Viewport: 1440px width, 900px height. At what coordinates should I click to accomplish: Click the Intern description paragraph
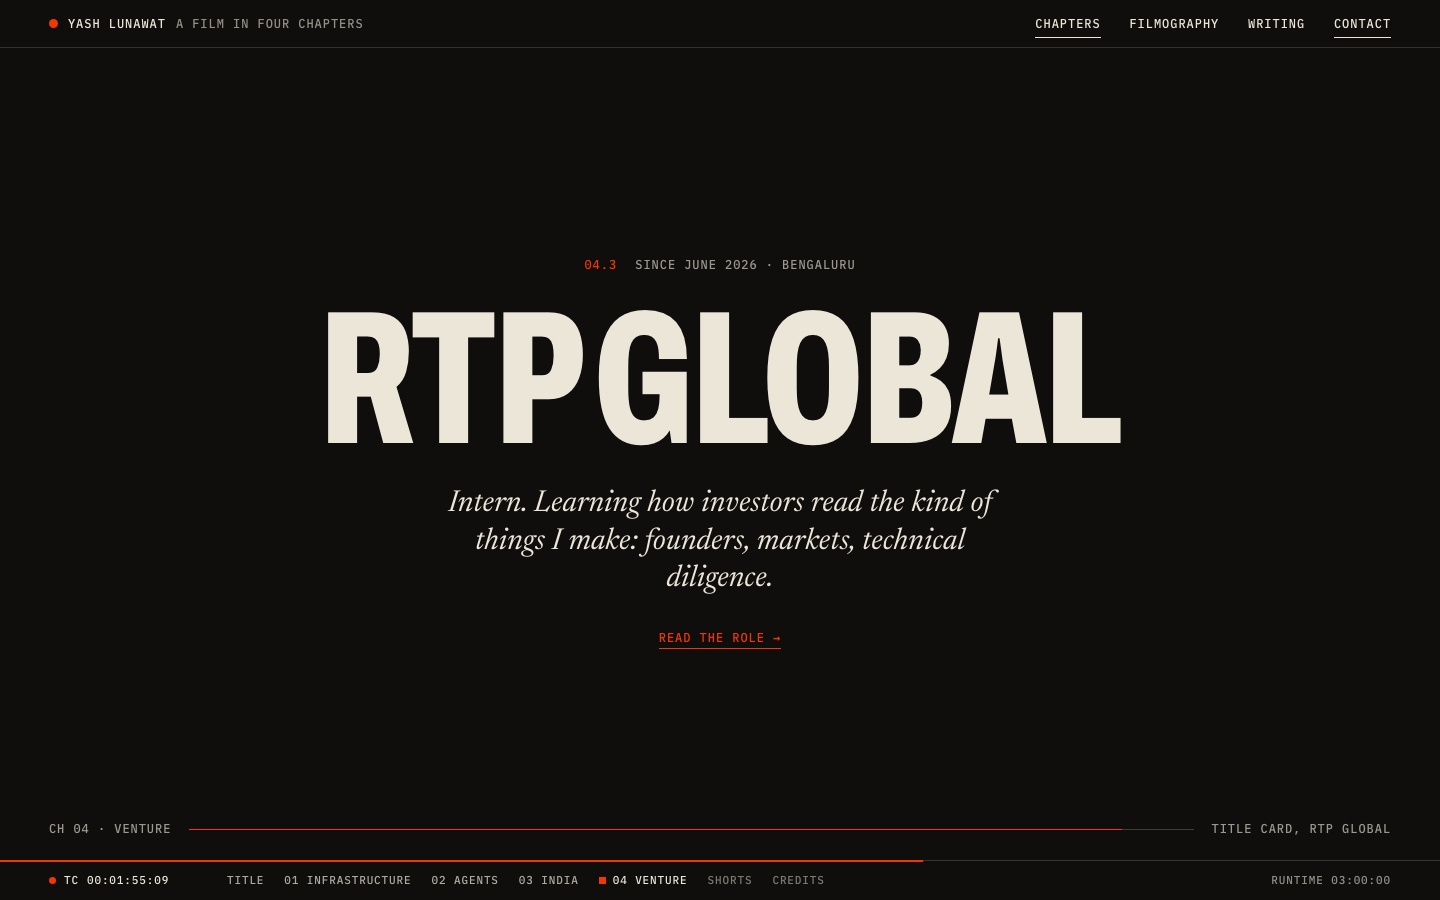click(x=720, y=539)
